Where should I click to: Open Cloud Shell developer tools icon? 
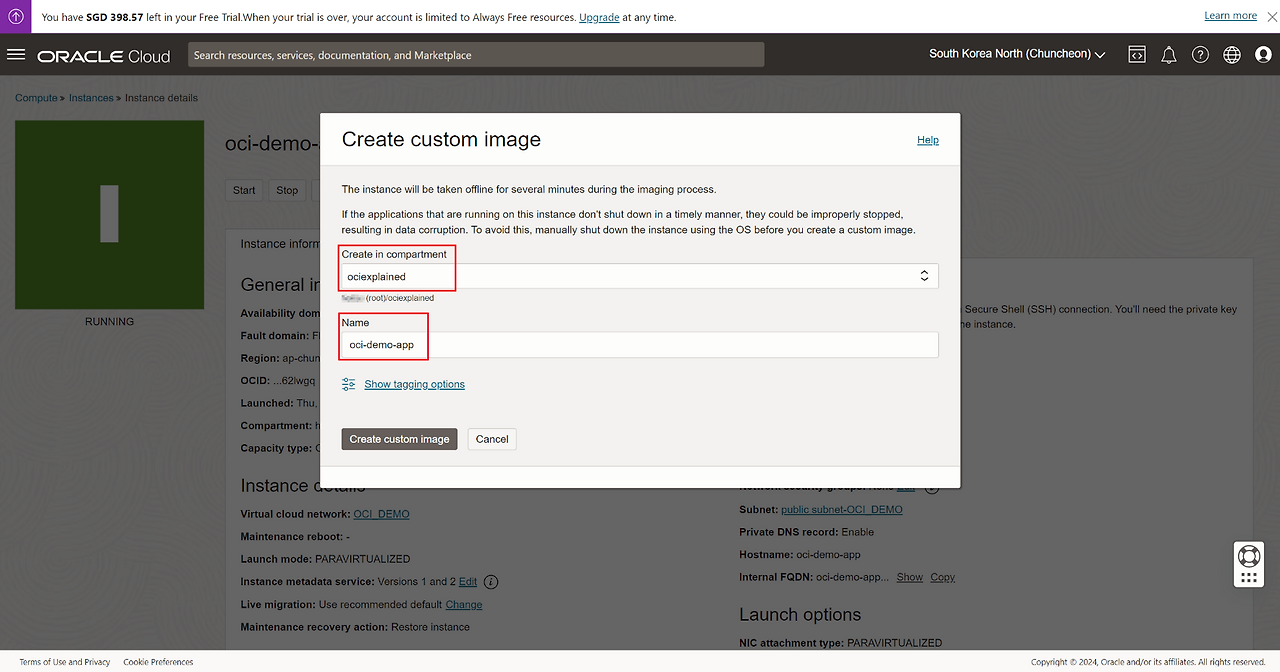tap(1137, 55)
